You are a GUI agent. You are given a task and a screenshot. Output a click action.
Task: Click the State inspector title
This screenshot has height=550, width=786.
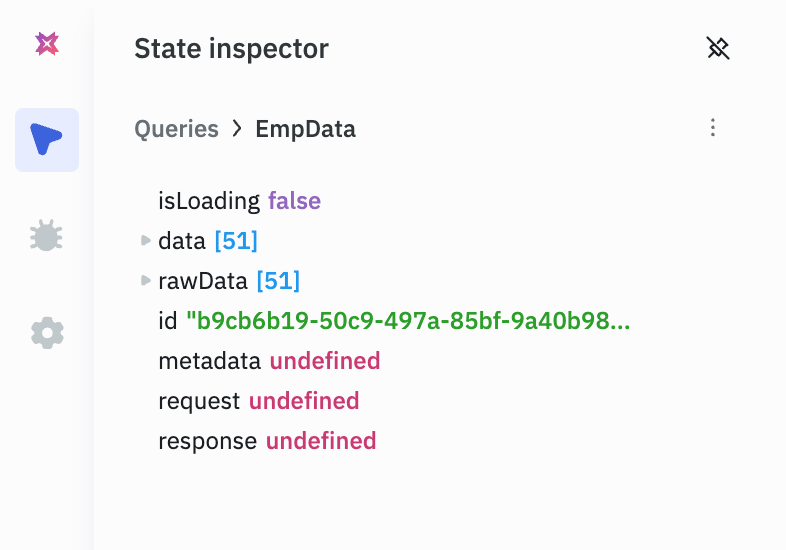(231, 48)
